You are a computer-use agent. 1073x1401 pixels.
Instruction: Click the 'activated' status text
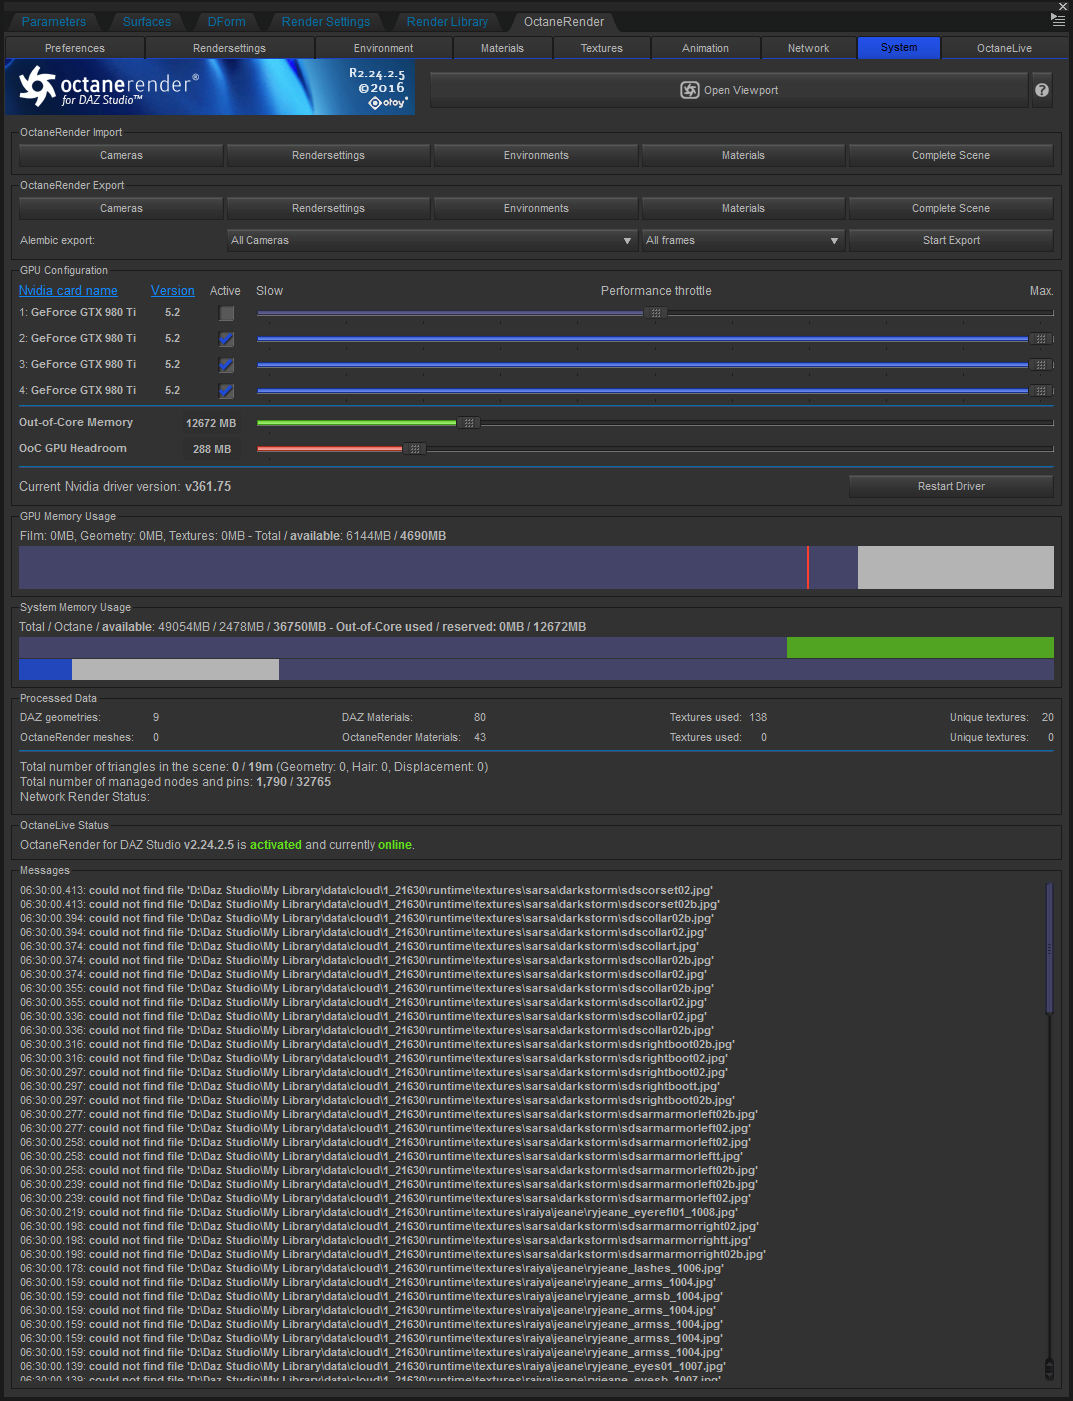pyautogui.click(x=276, y=845)
